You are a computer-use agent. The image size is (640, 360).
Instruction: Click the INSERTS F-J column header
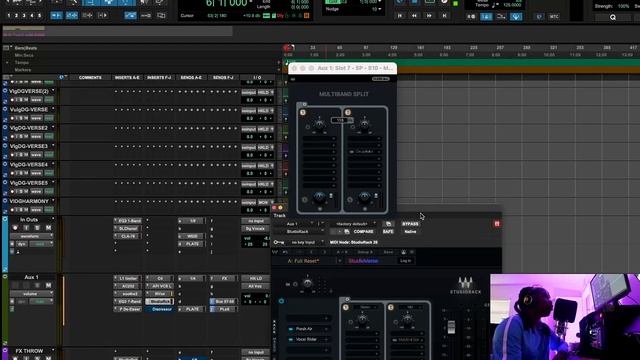pyautogui.click(x=159, y=78)
